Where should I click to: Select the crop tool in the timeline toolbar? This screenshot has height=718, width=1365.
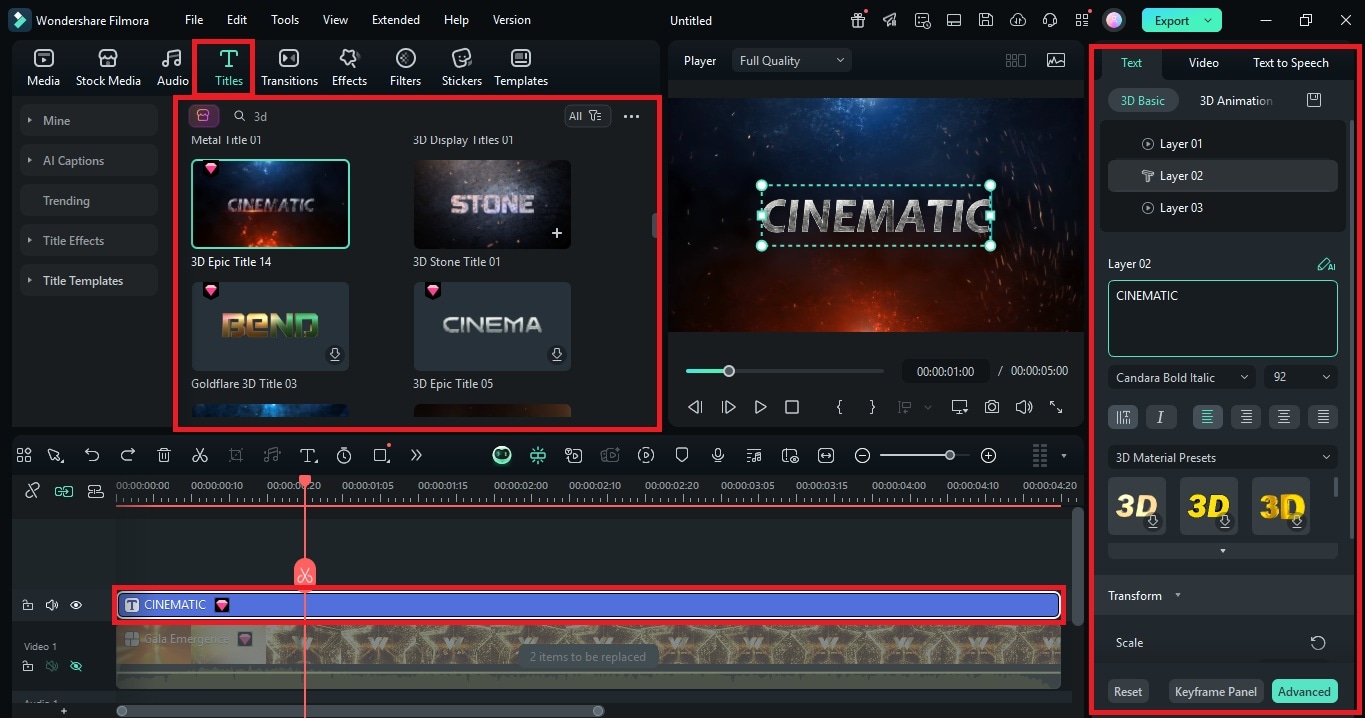[x=235, y=455]
